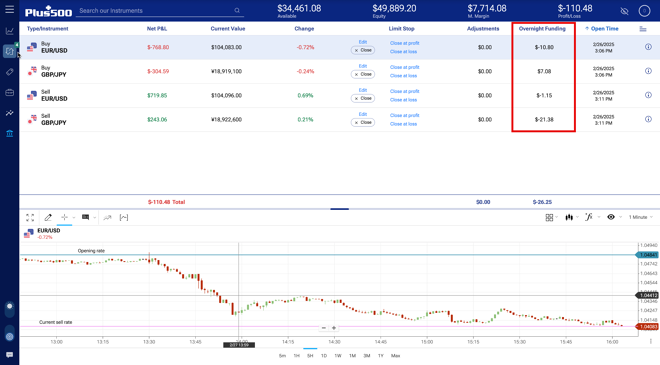The width and height of the screenshot is (660, 365).
Task: Toggle the upper theme switch in sidebar
Action: (9, 309)
